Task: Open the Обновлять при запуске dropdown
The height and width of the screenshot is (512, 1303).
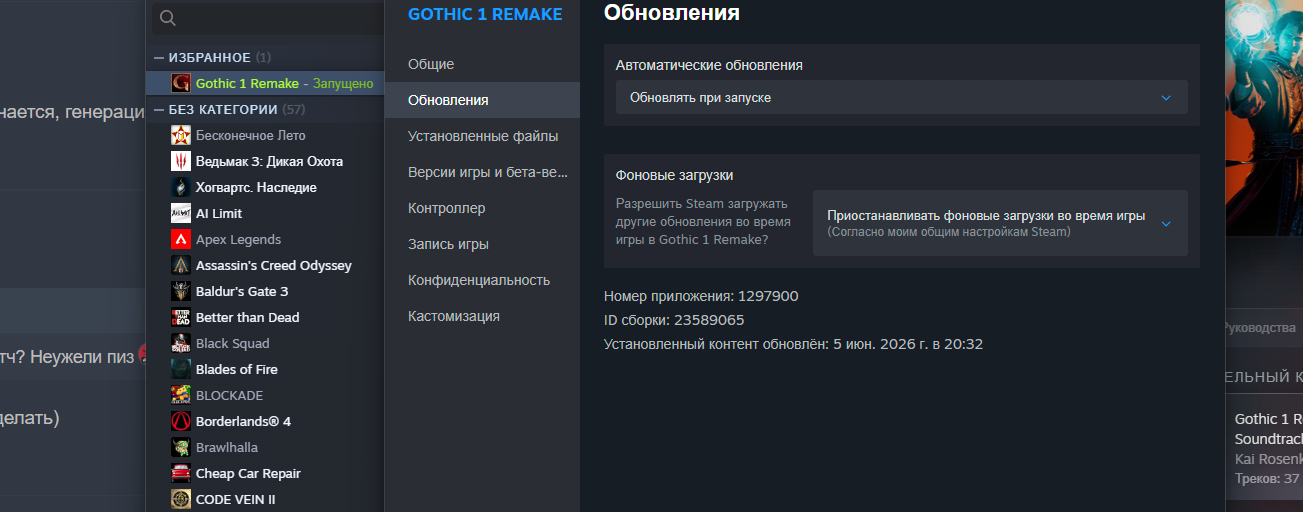Action: 901,97
